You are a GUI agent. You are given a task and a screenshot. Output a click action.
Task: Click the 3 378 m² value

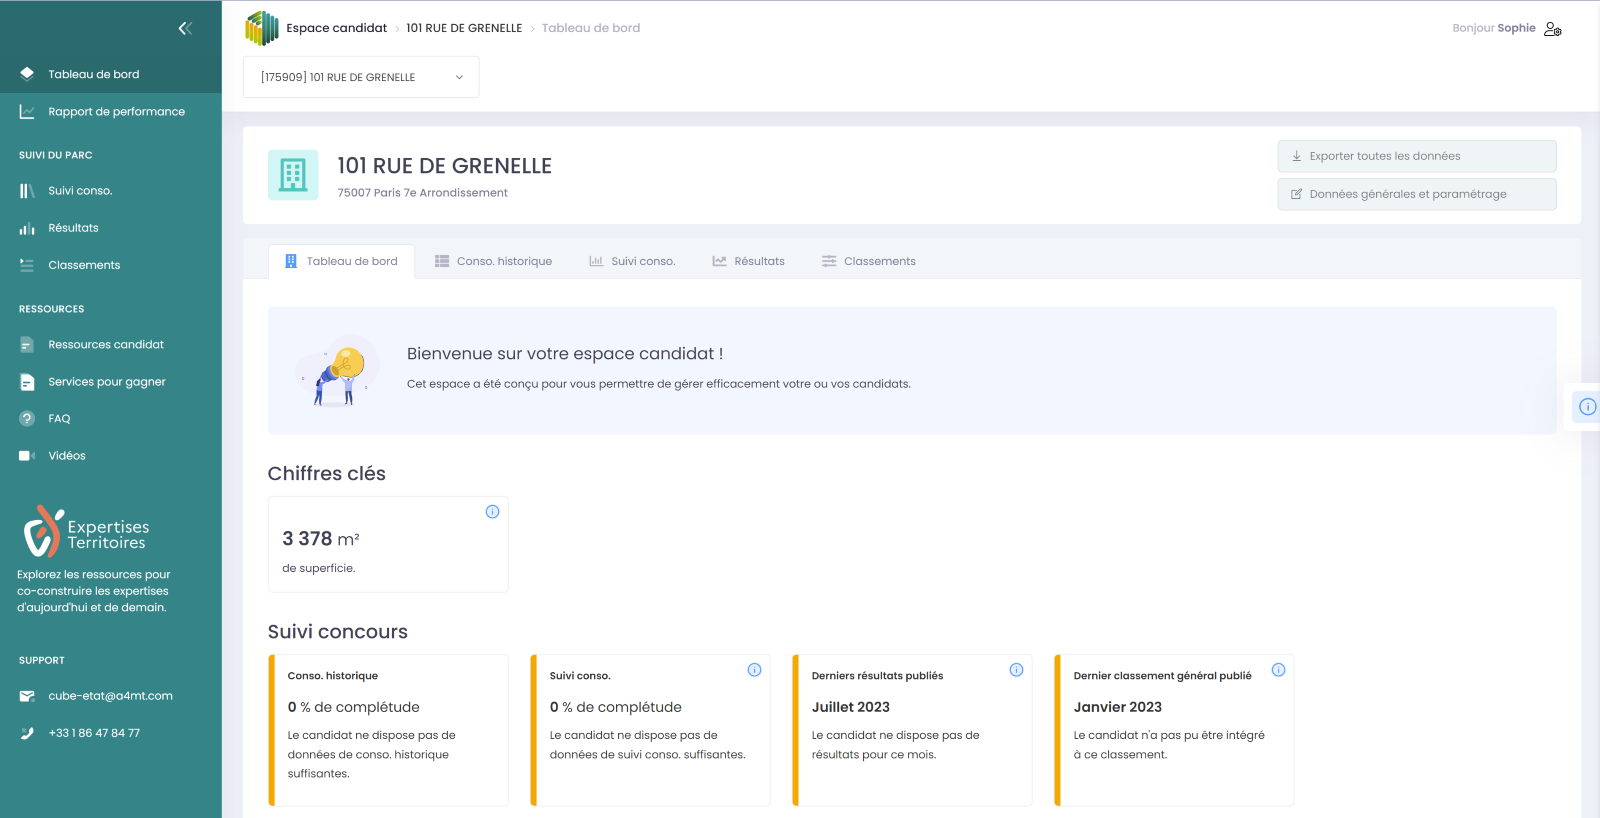click(320, 539)
